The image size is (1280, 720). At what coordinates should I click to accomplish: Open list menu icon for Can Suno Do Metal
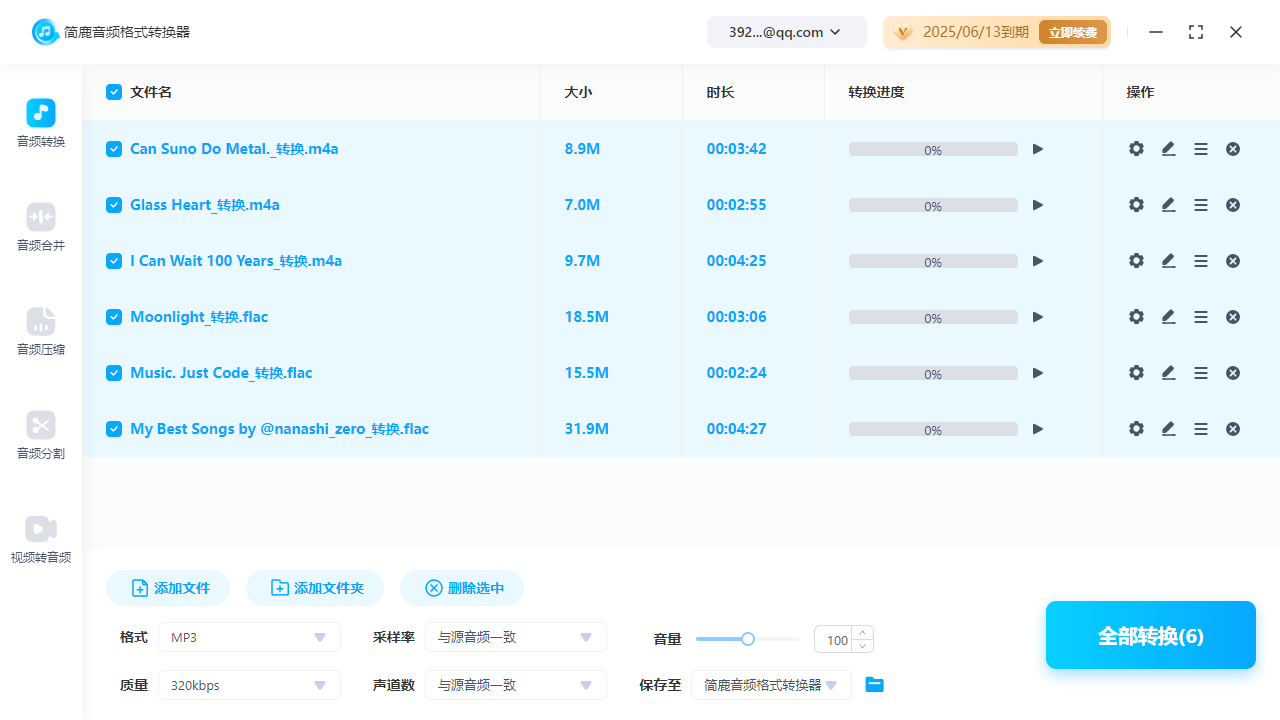point(1201,149)
